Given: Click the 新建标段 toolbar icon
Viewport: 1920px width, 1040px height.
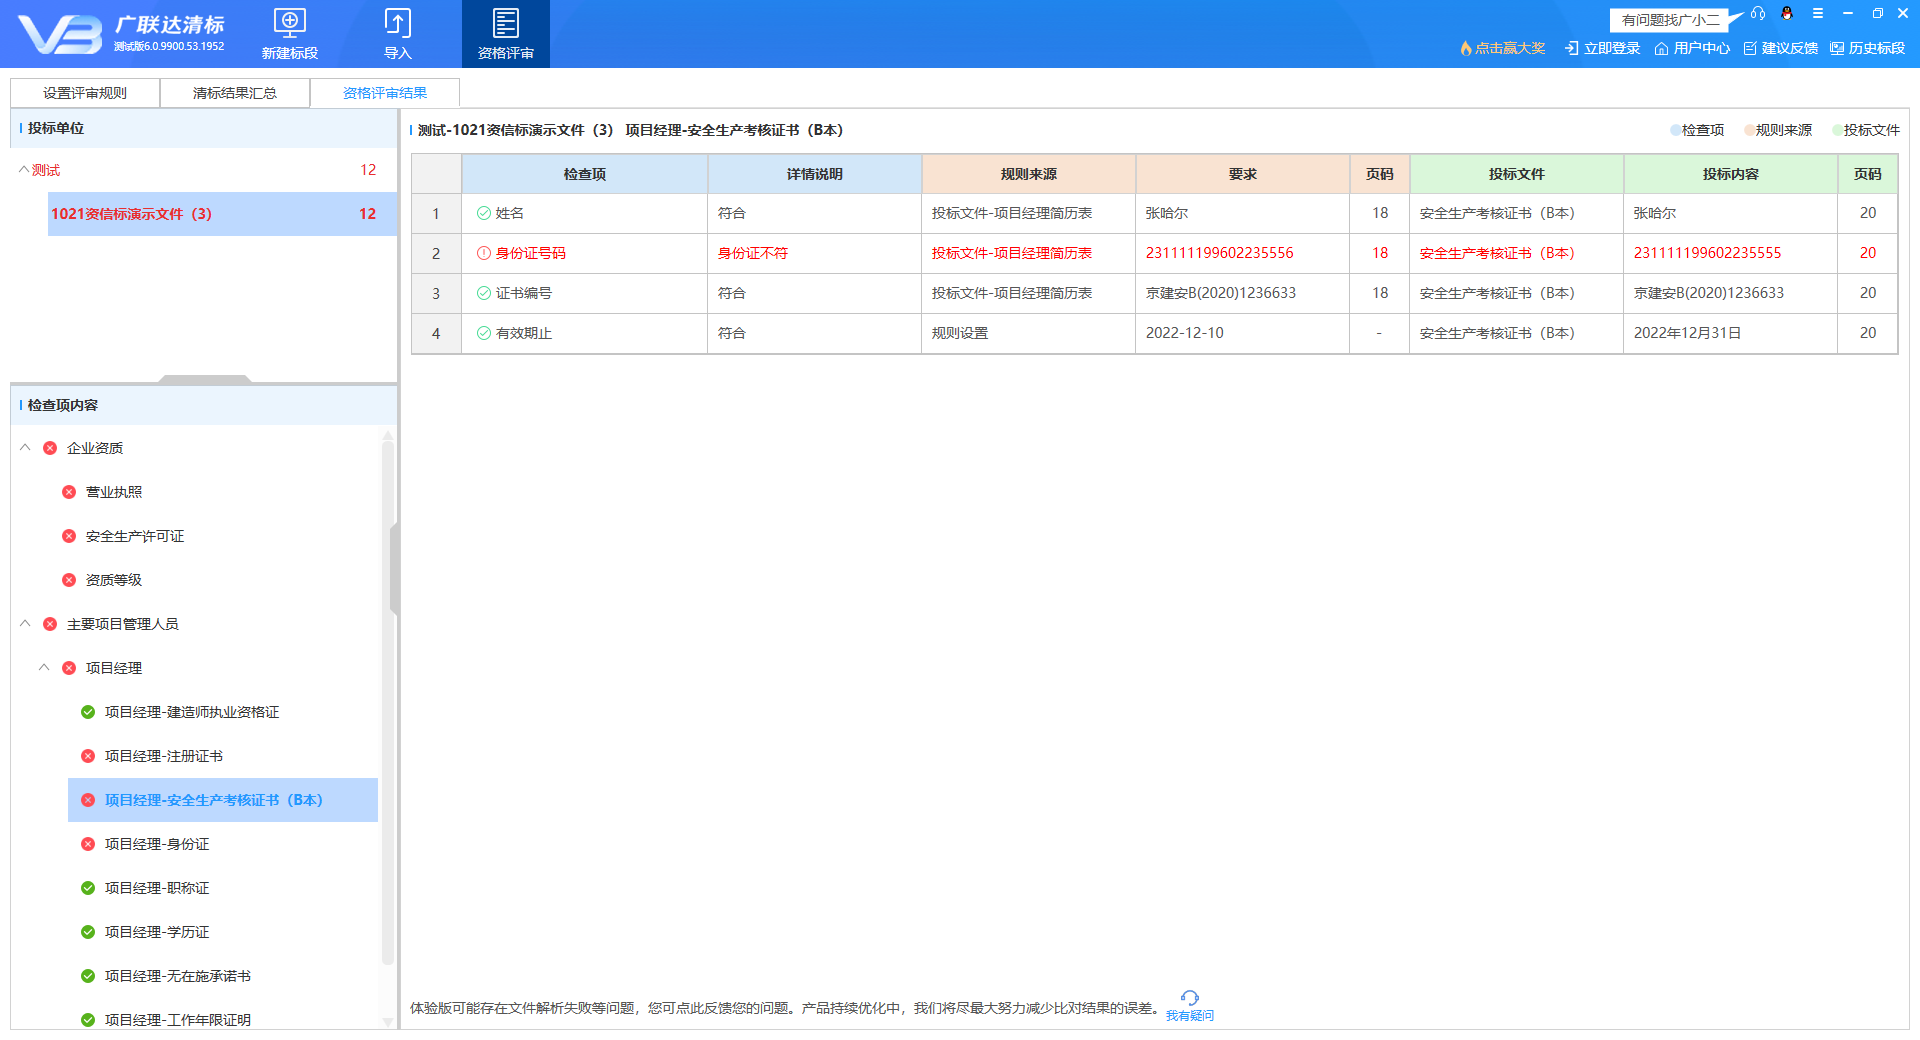Looking at the screenshot, I should (289, 34).
